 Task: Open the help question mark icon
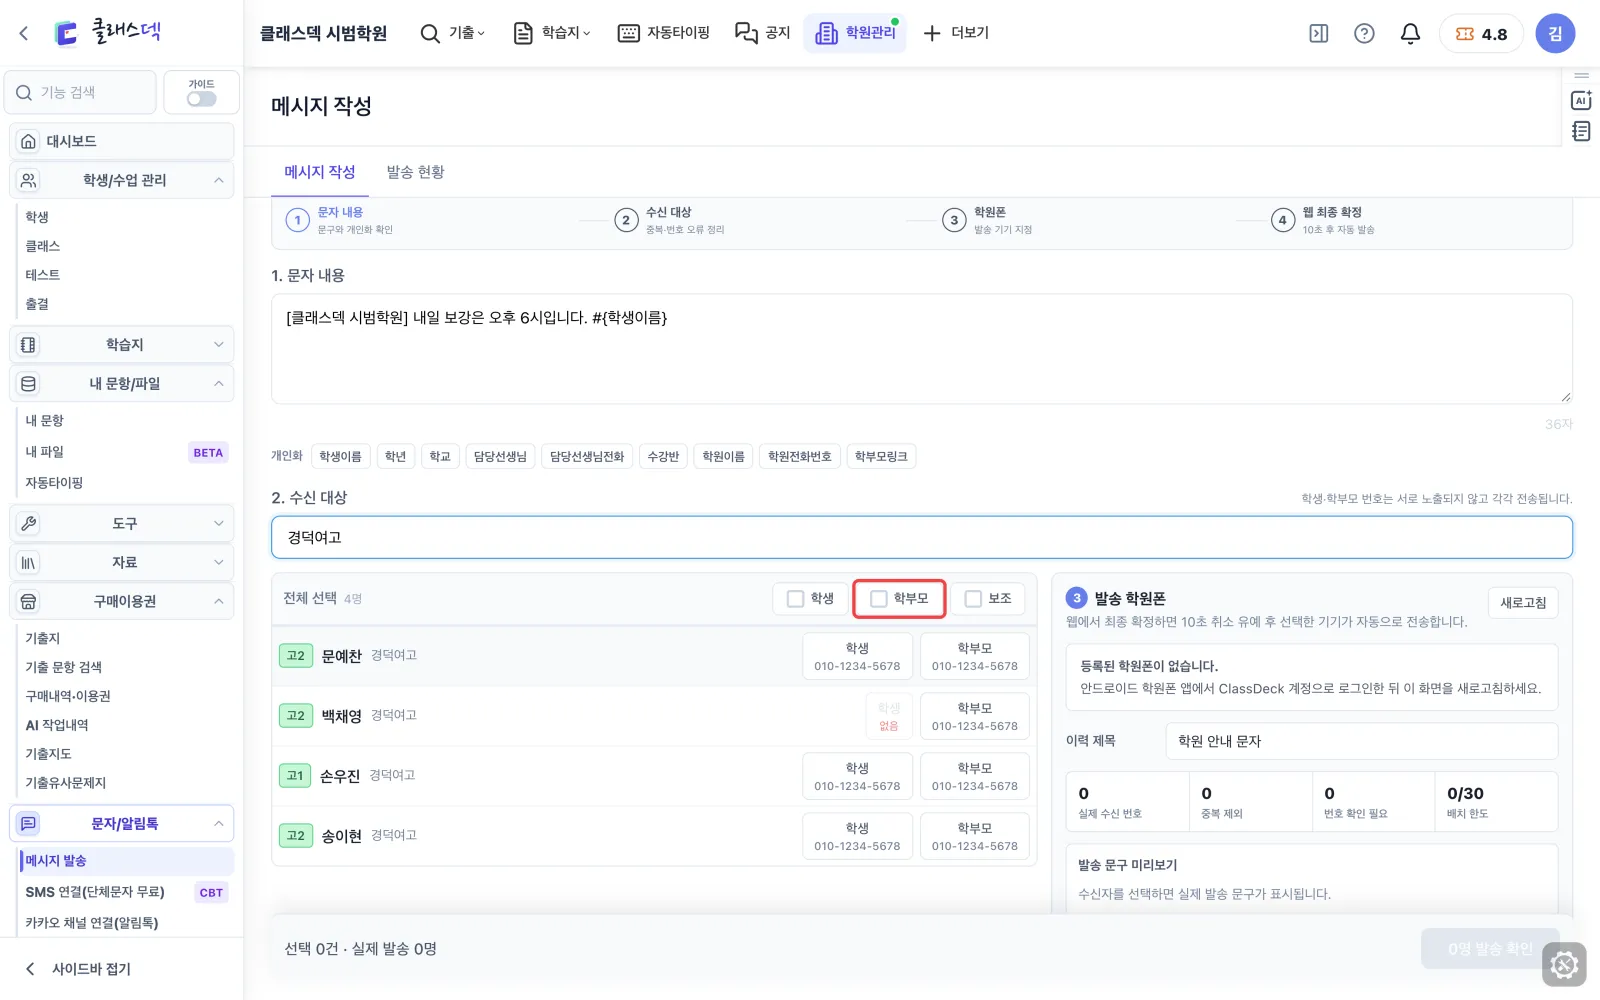(1364, 33)
